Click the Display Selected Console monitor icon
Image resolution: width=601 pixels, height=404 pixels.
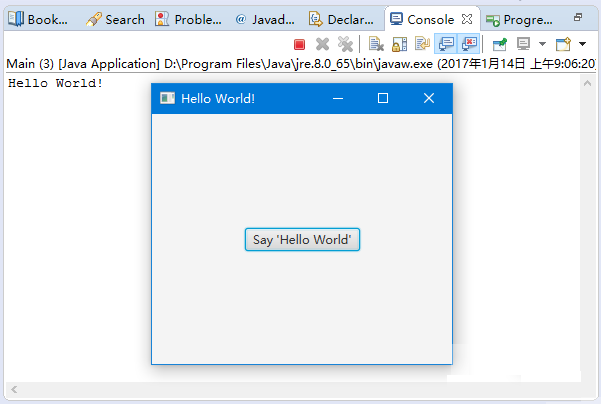tap(523, 44)
